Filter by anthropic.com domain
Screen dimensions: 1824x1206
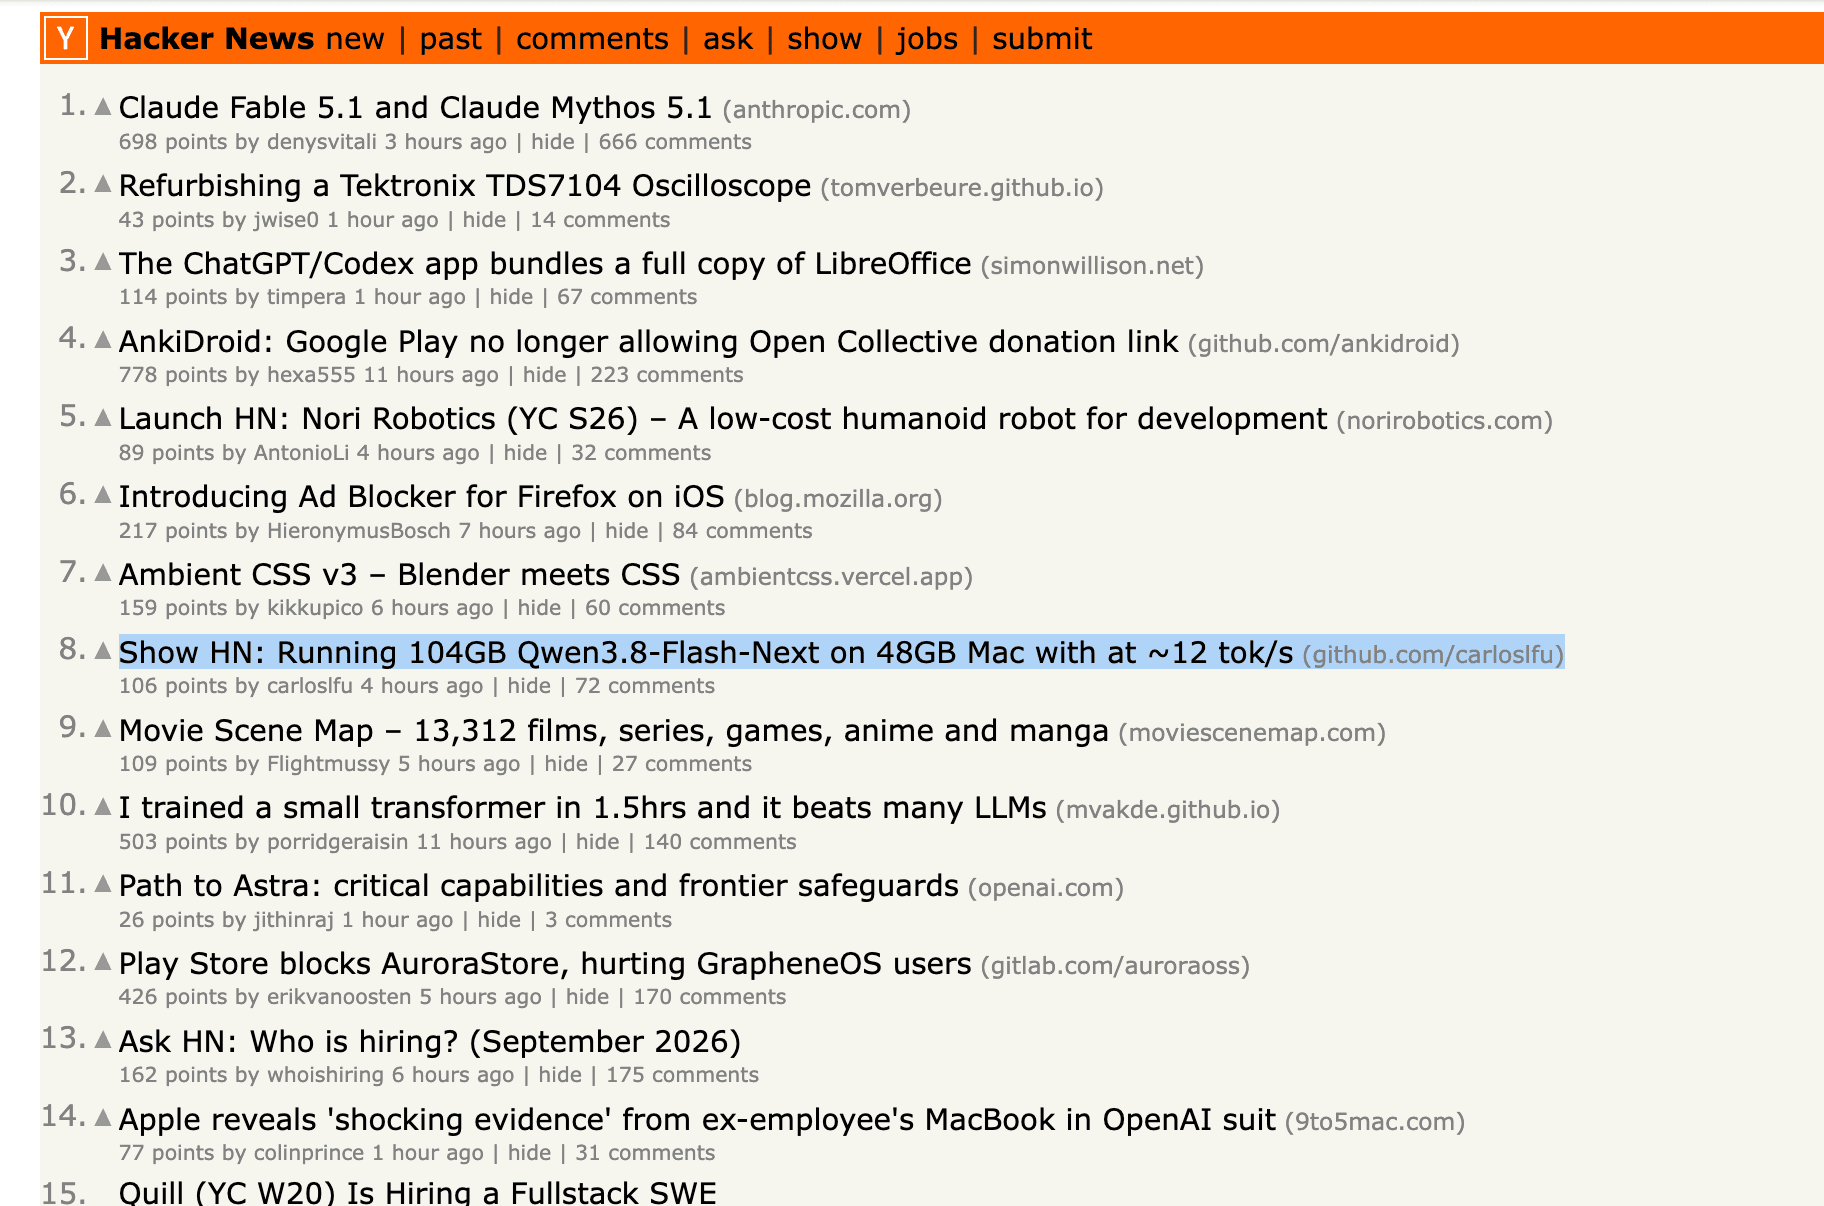point(817,110)
